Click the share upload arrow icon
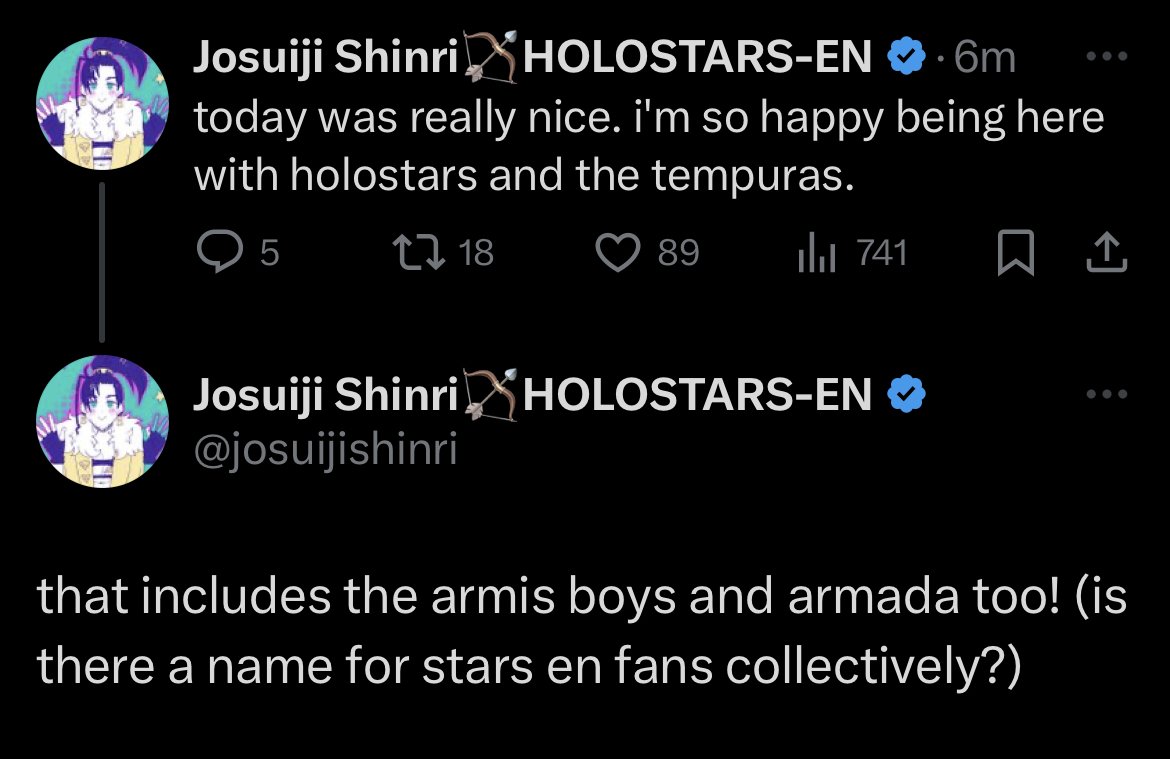 coord(1107,252)
